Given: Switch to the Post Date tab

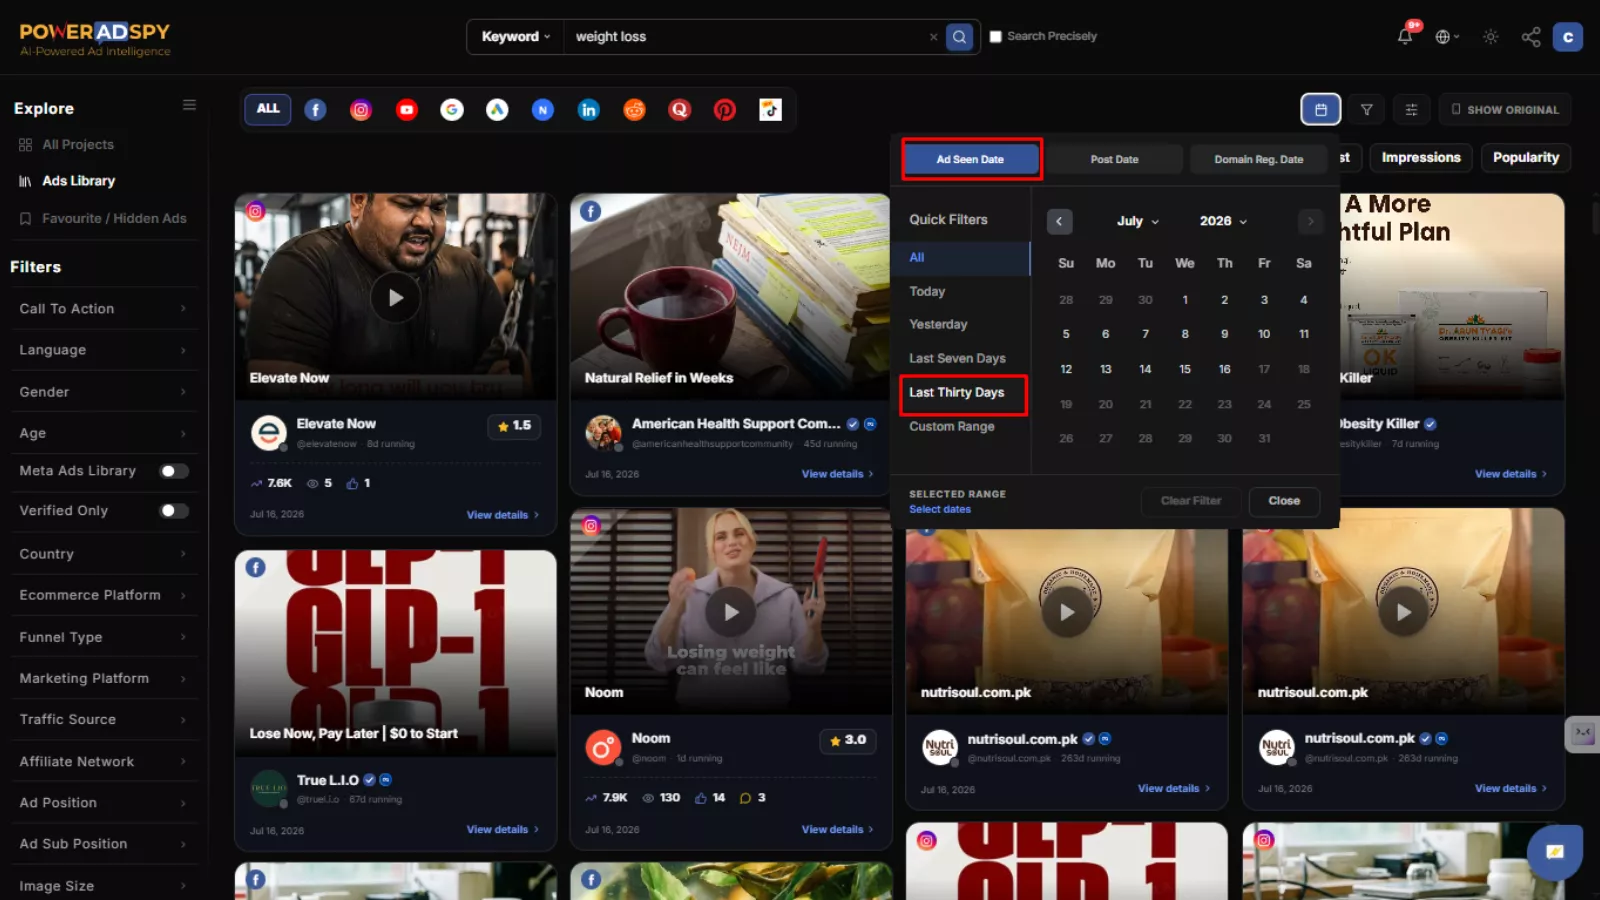Looking at the screenshot, I should (x=1114, y=159).
